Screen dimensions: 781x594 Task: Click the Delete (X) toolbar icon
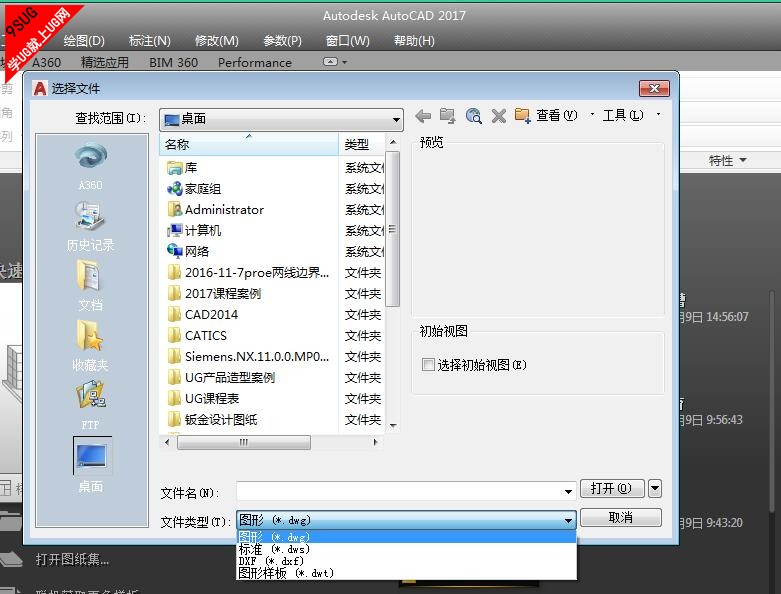point(499,116)
